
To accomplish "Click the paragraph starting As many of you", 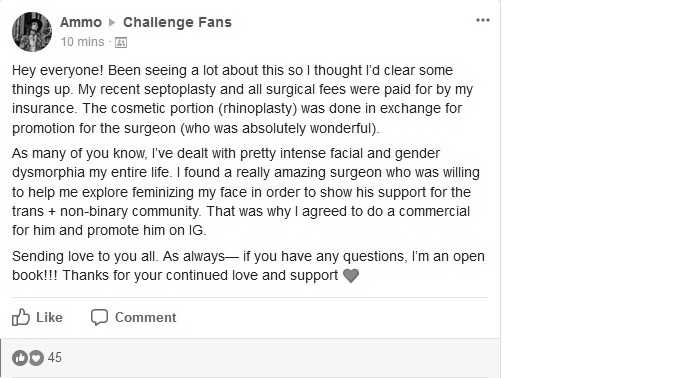I will coord(246,191).
